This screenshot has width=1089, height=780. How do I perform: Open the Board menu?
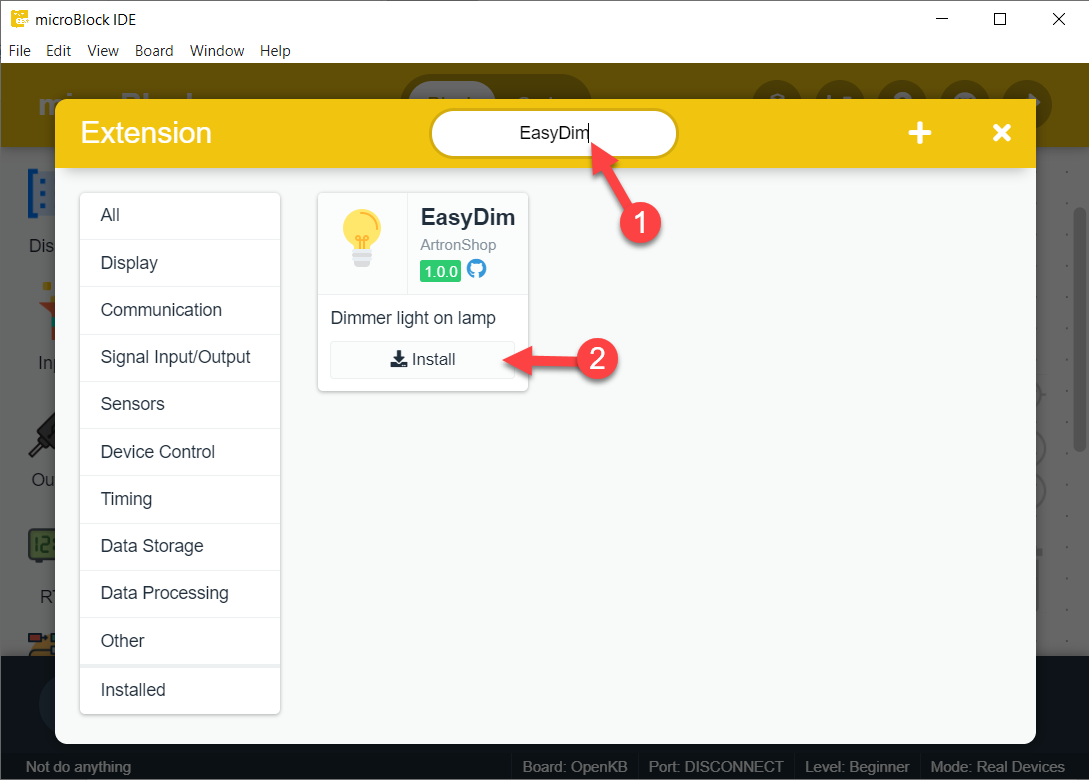(154, 51)
